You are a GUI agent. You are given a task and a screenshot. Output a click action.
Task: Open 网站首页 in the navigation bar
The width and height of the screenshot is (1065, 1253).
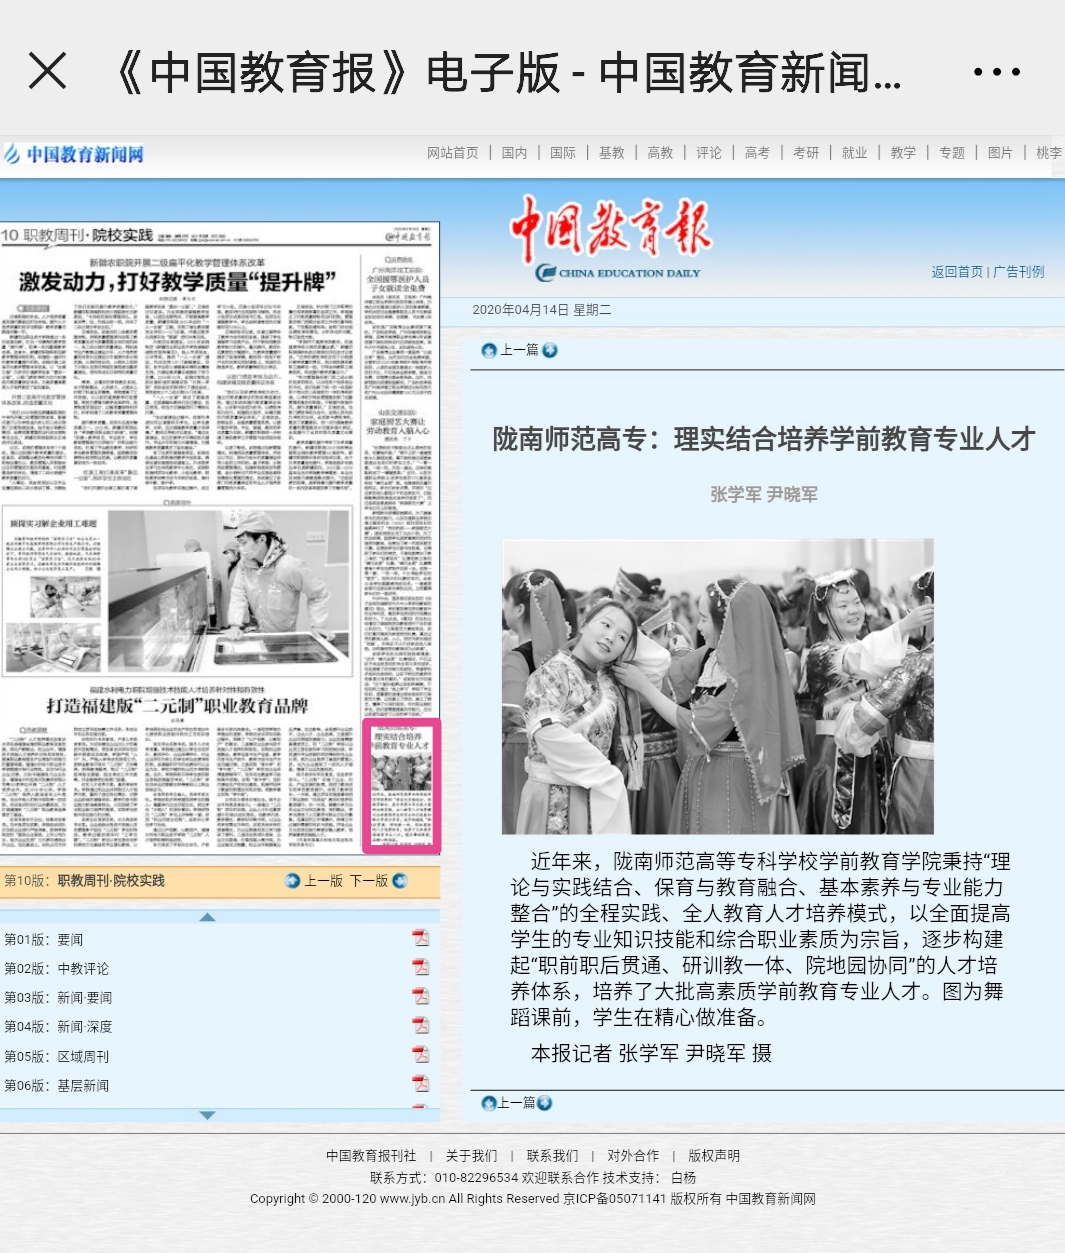click(452, 153)
